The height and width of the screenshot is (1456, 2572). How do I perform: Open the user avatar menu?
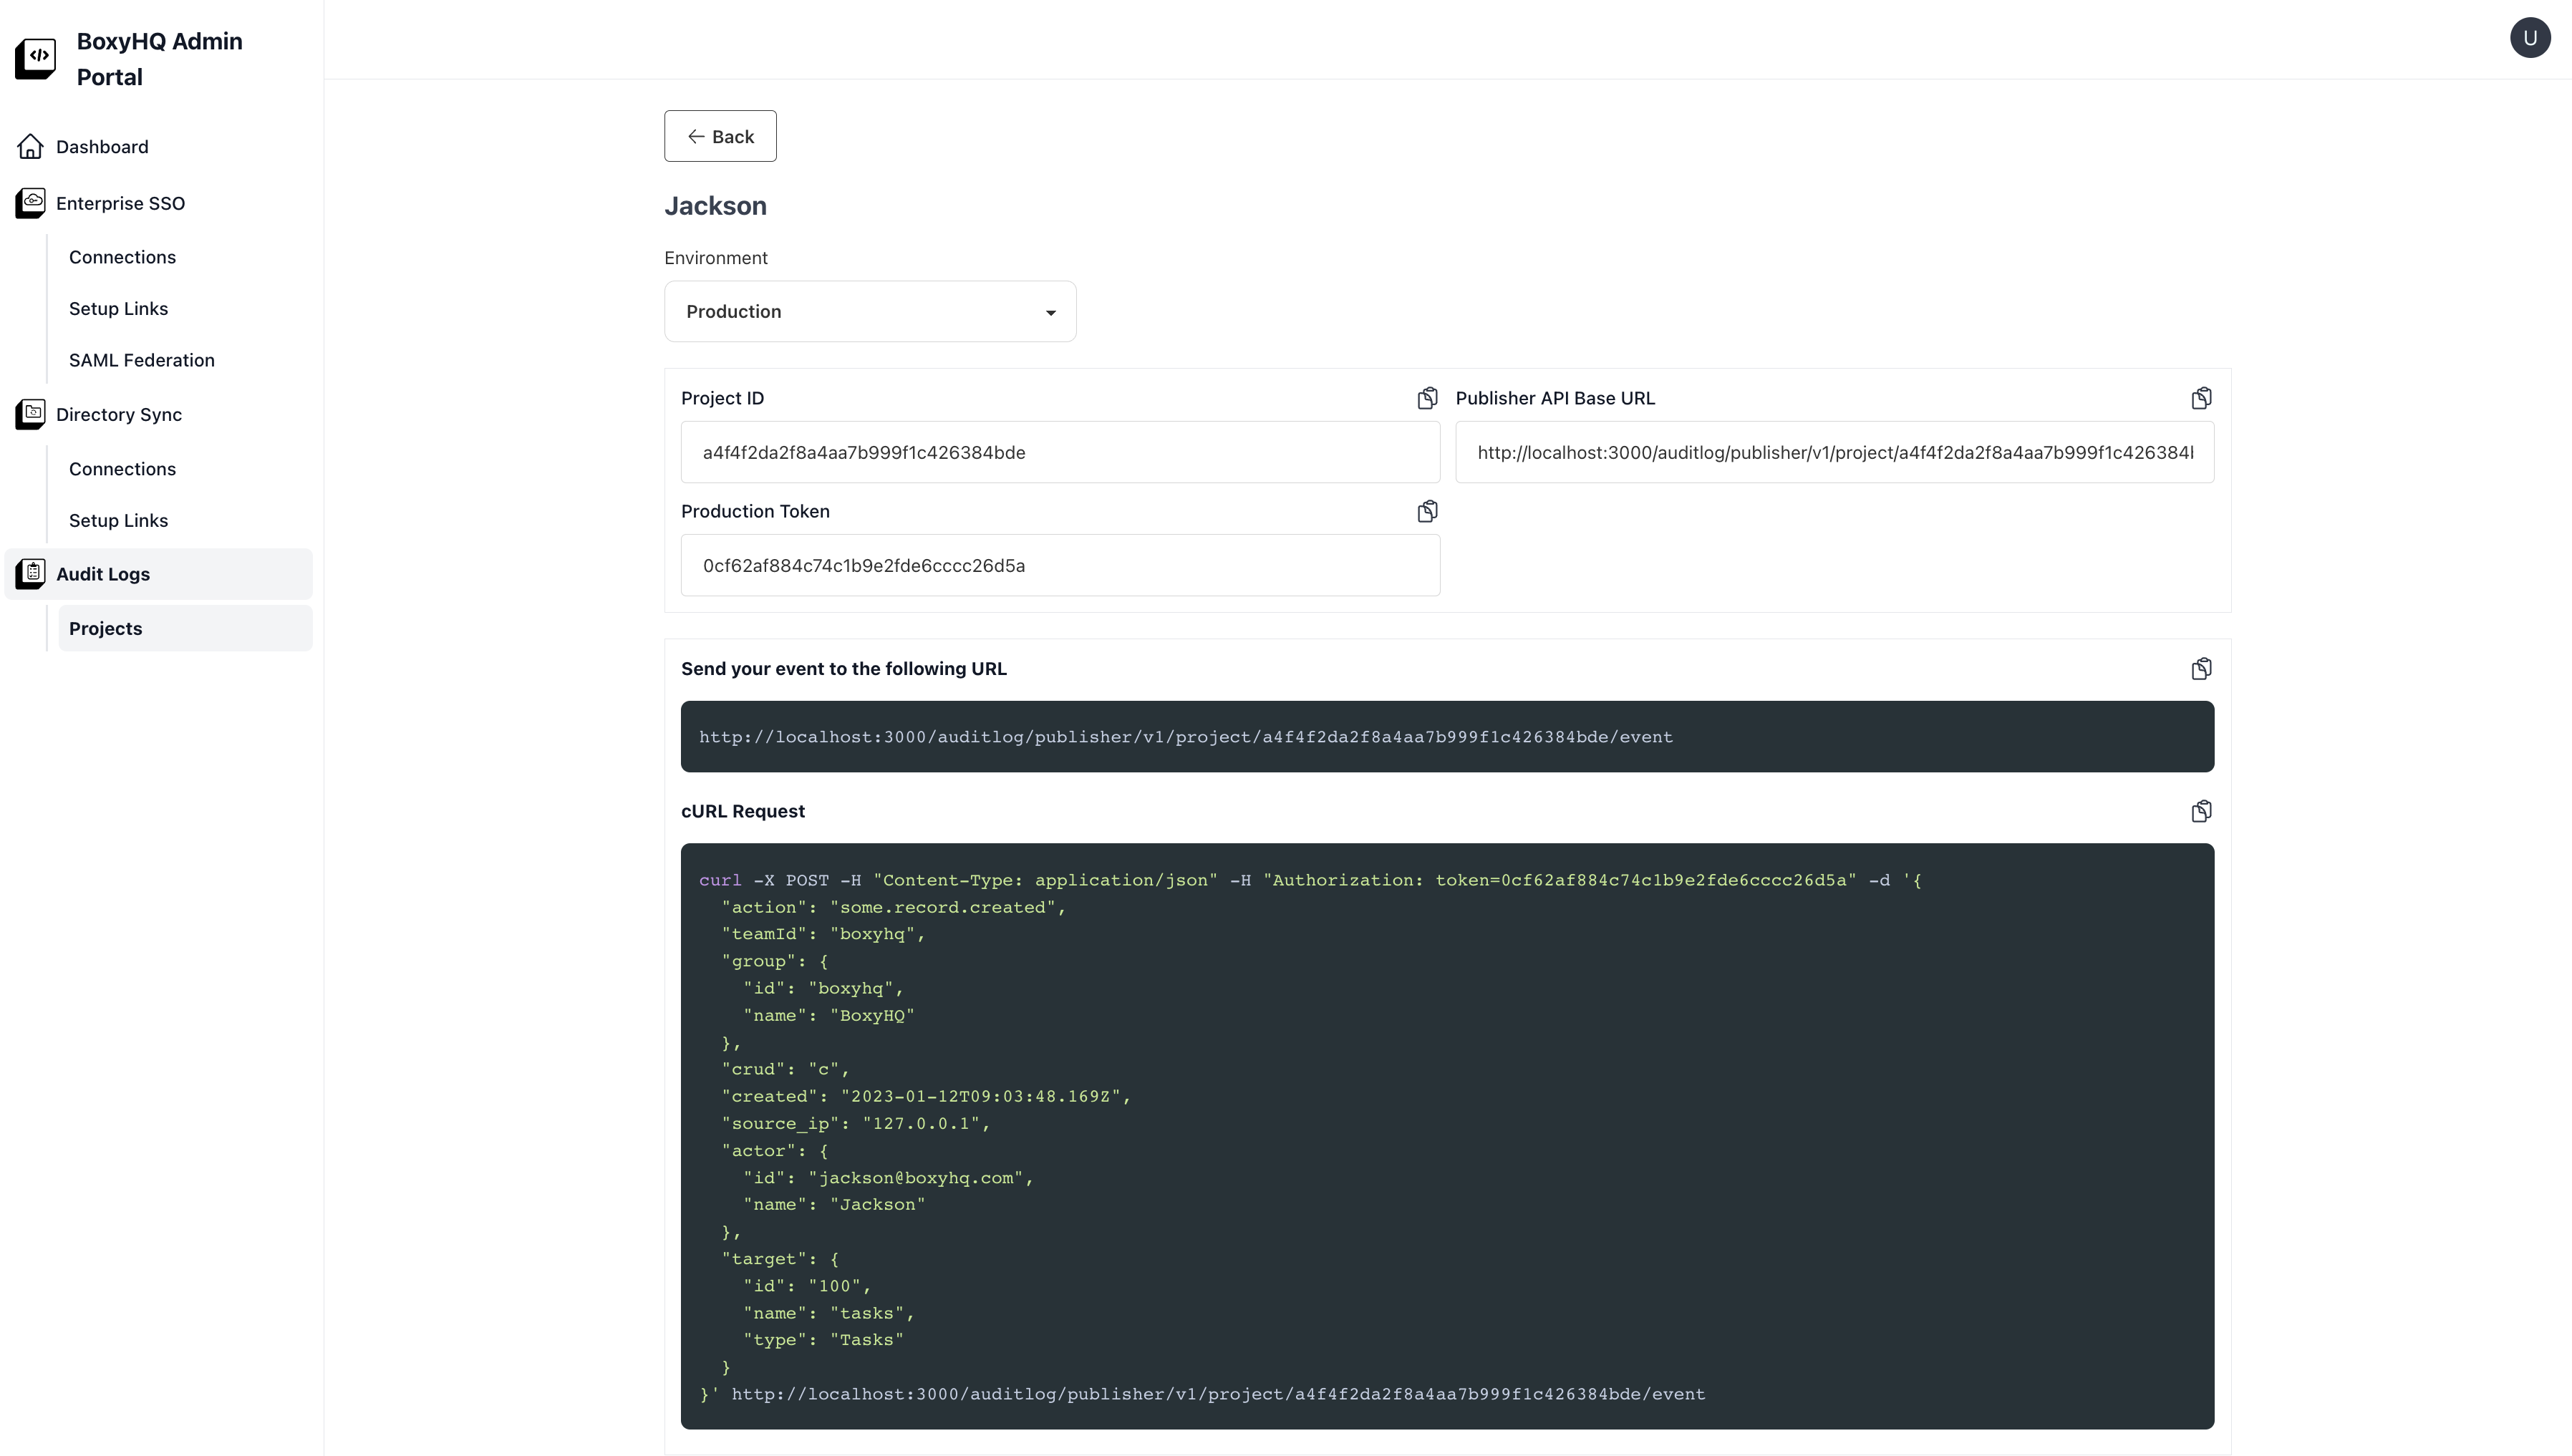[x=2529, y=38]
